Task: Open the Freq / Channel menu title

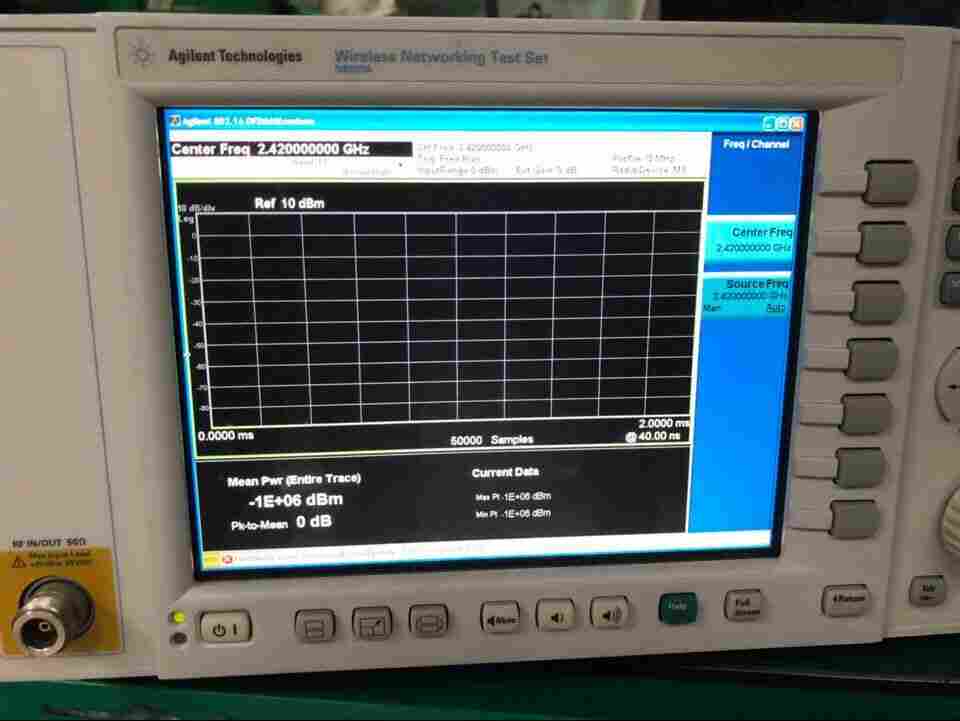Action: point(756,144)
